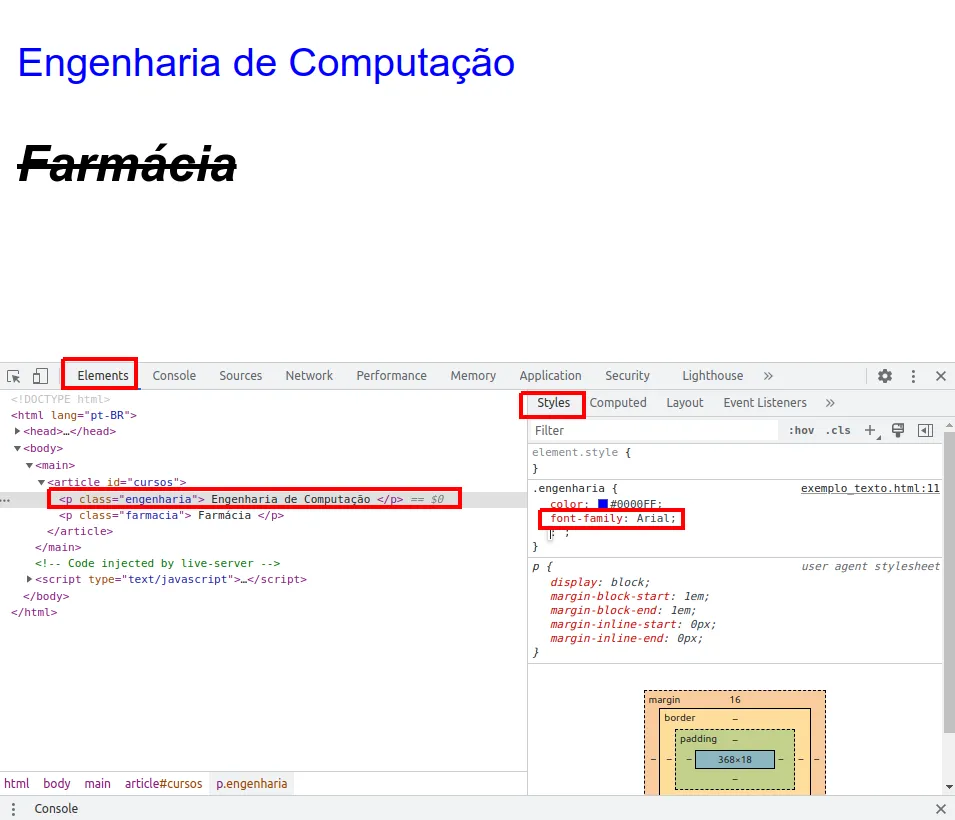Switch to the Elements tab
Viewport: 955px width, 820px height.
tap(102, 376)
